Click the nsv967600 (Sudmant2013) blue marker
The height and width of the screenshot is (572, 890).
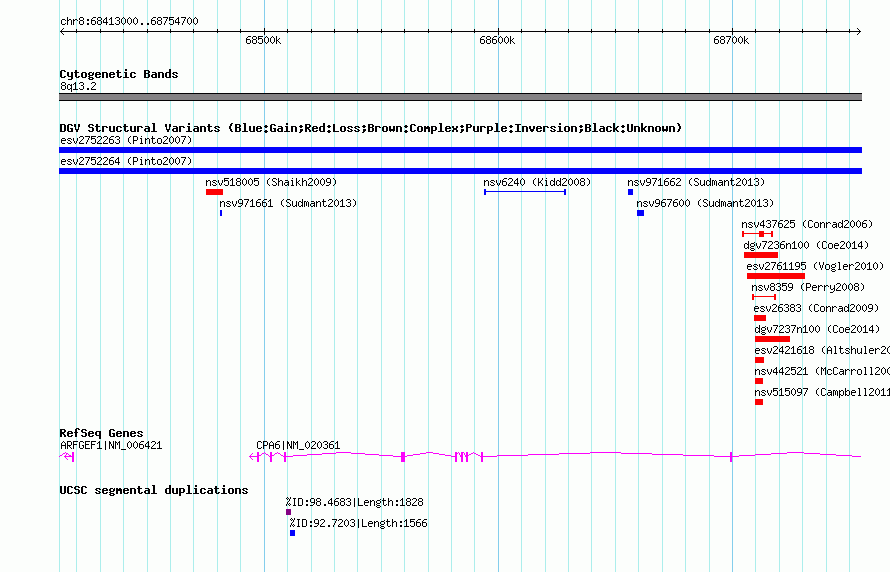coord(640,213)
